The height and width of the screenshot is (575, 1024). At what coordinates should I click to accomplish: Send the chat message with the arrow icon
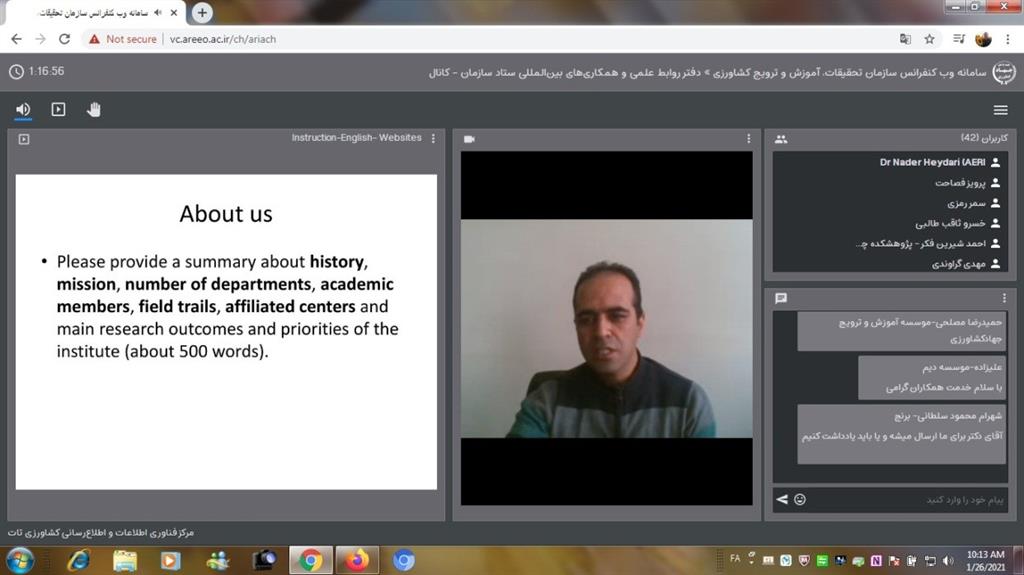[782, 499]
